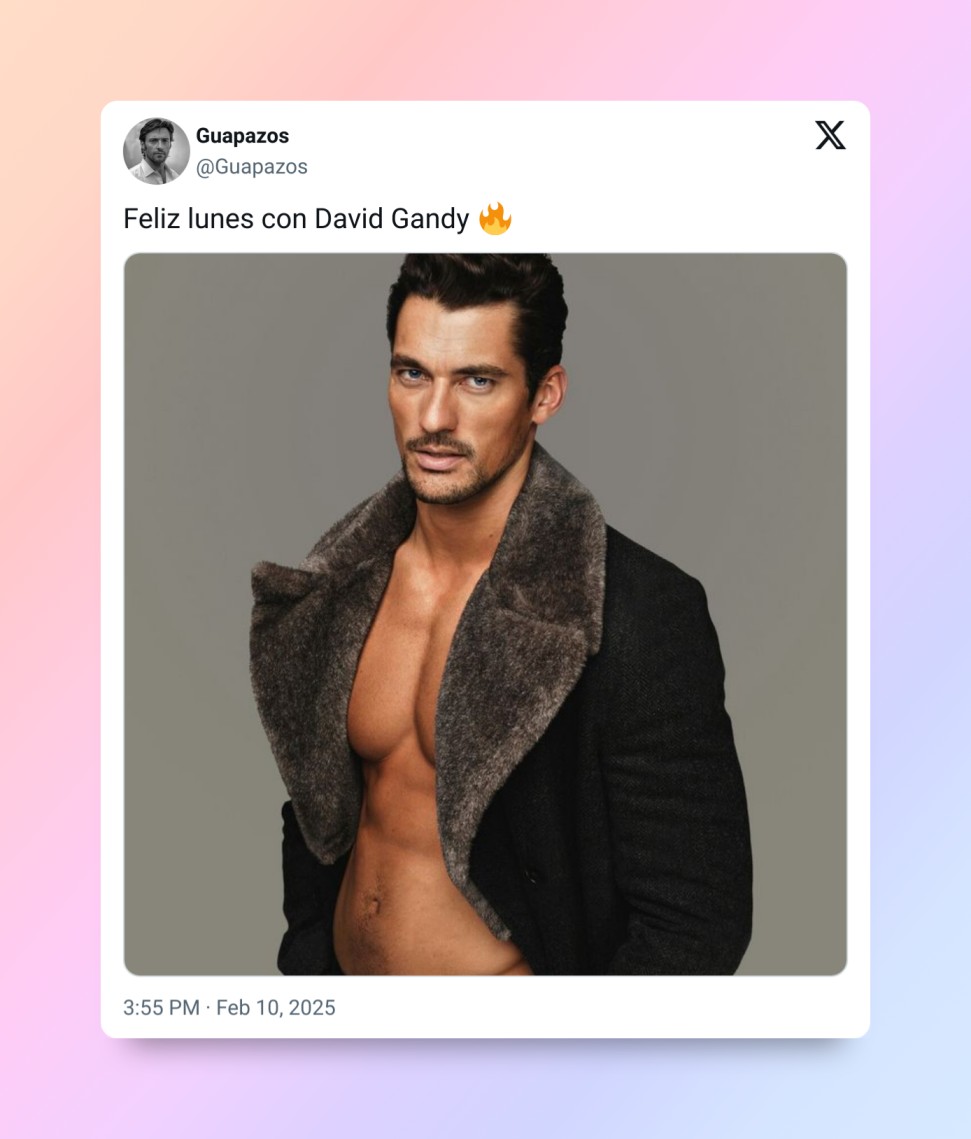Click the tweet text 'Feliz lunes con'
971x1139 pixels.
click(x=215, y=219)
